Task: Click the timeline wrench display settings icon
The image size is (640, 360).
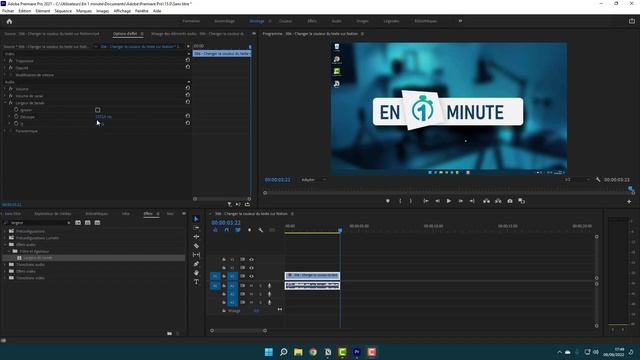Action: 260,230
